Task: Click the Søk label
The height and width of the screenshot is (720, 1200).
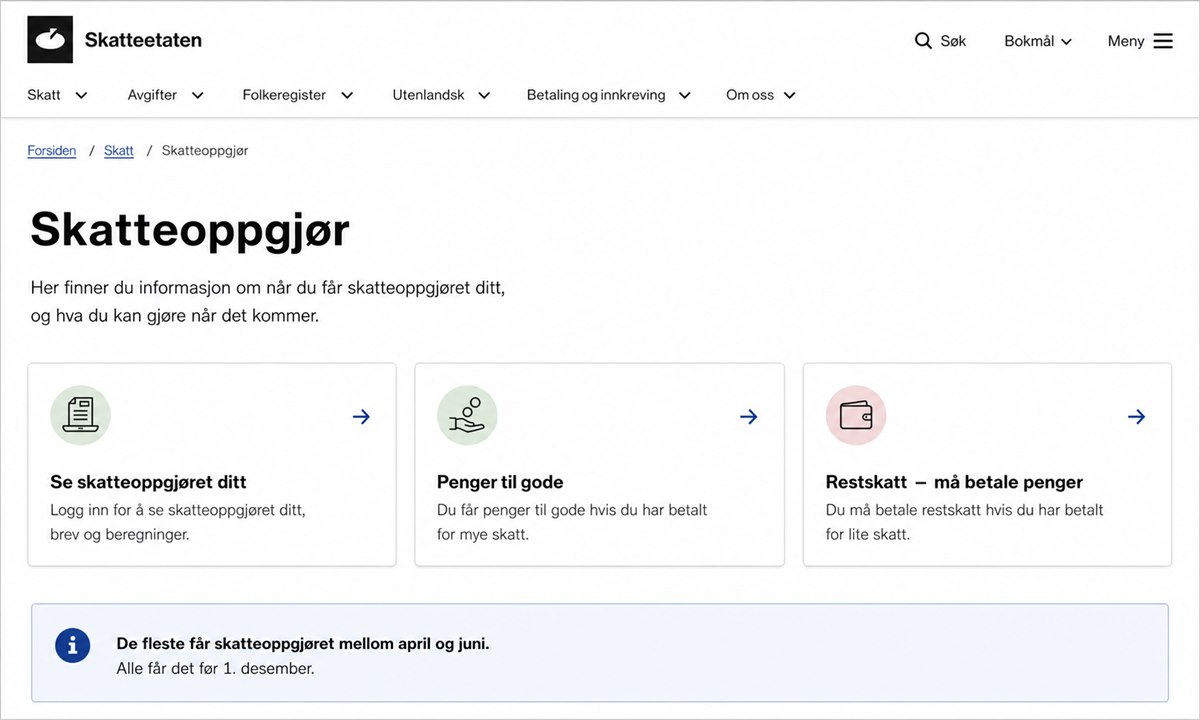Action: (x=953, y=41)
